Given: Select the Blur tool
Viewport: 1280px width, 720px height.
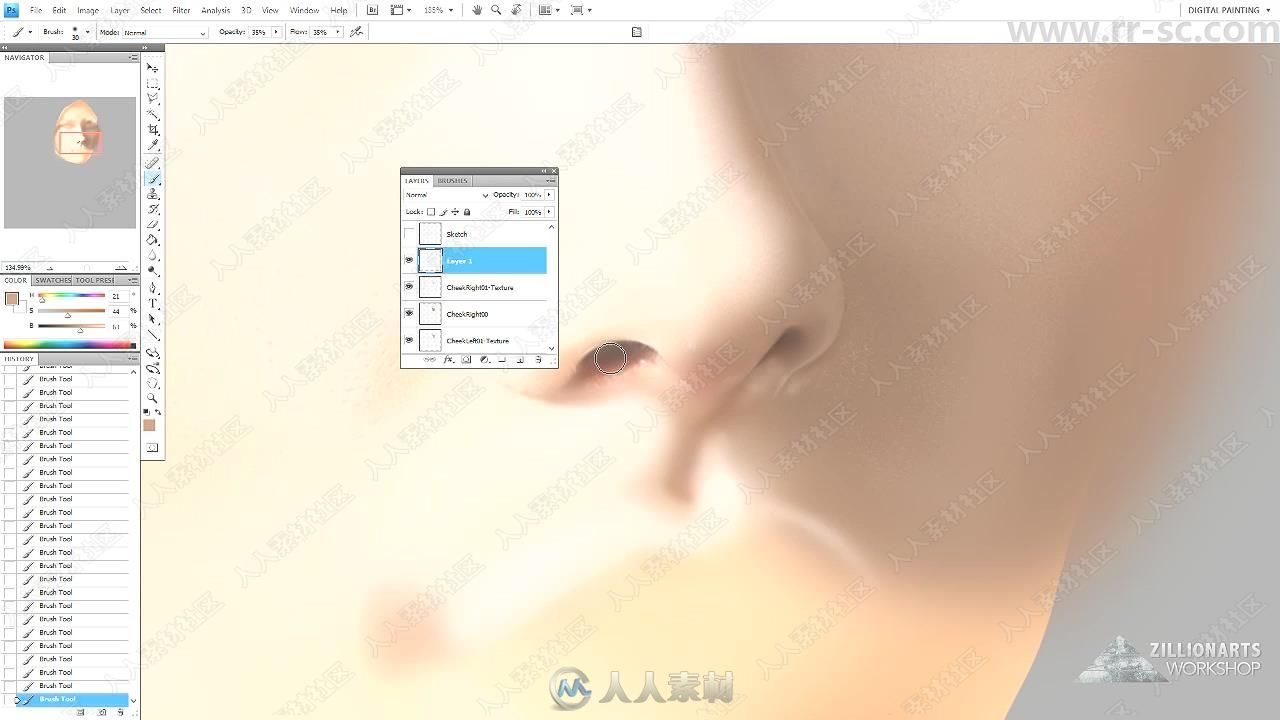Looking at the screenshot, I should [x=153, y=256].
